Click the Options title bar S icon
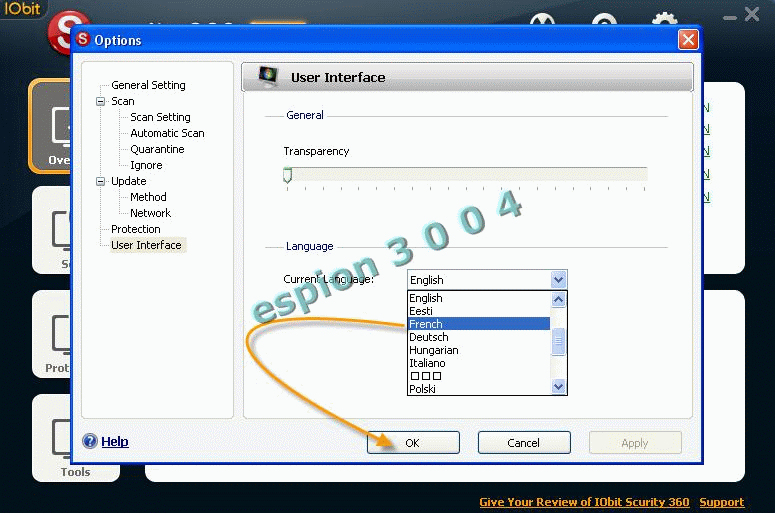775x513 pixels. pyautogui.click(x=83, y=39)
